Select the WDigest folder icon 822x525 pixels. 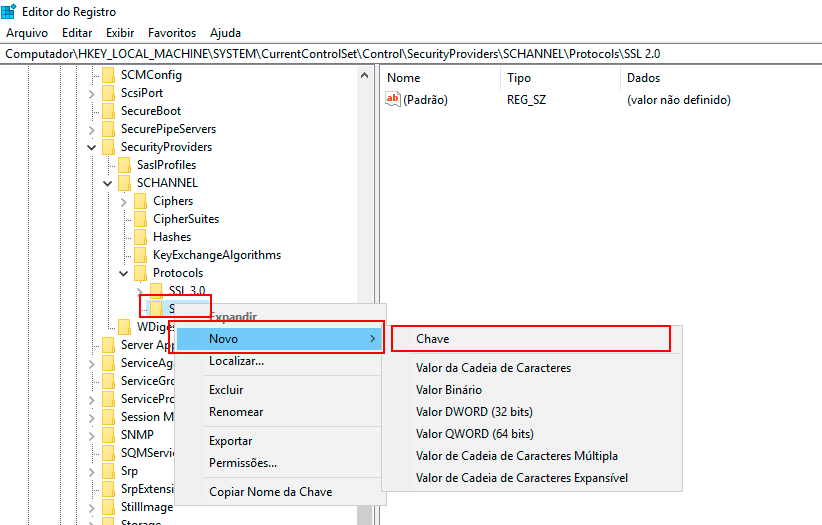(125, 327)
